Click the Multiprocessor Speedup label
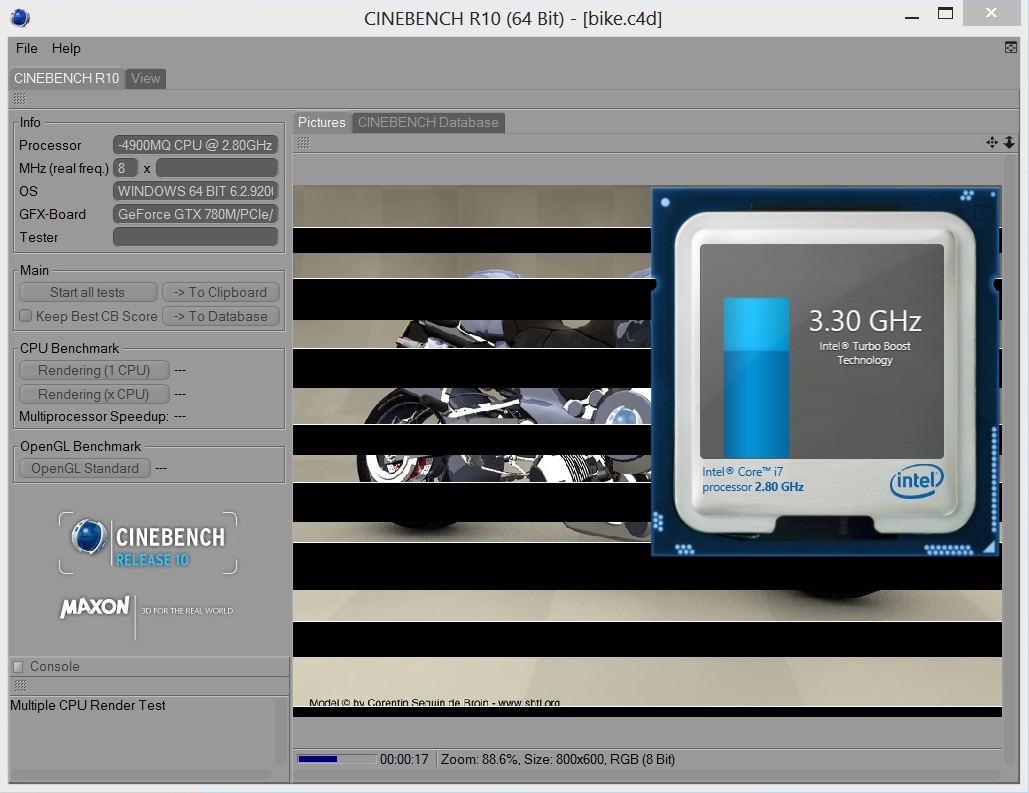The height and width of the screenshot is (793, 1029). point(94,416)
